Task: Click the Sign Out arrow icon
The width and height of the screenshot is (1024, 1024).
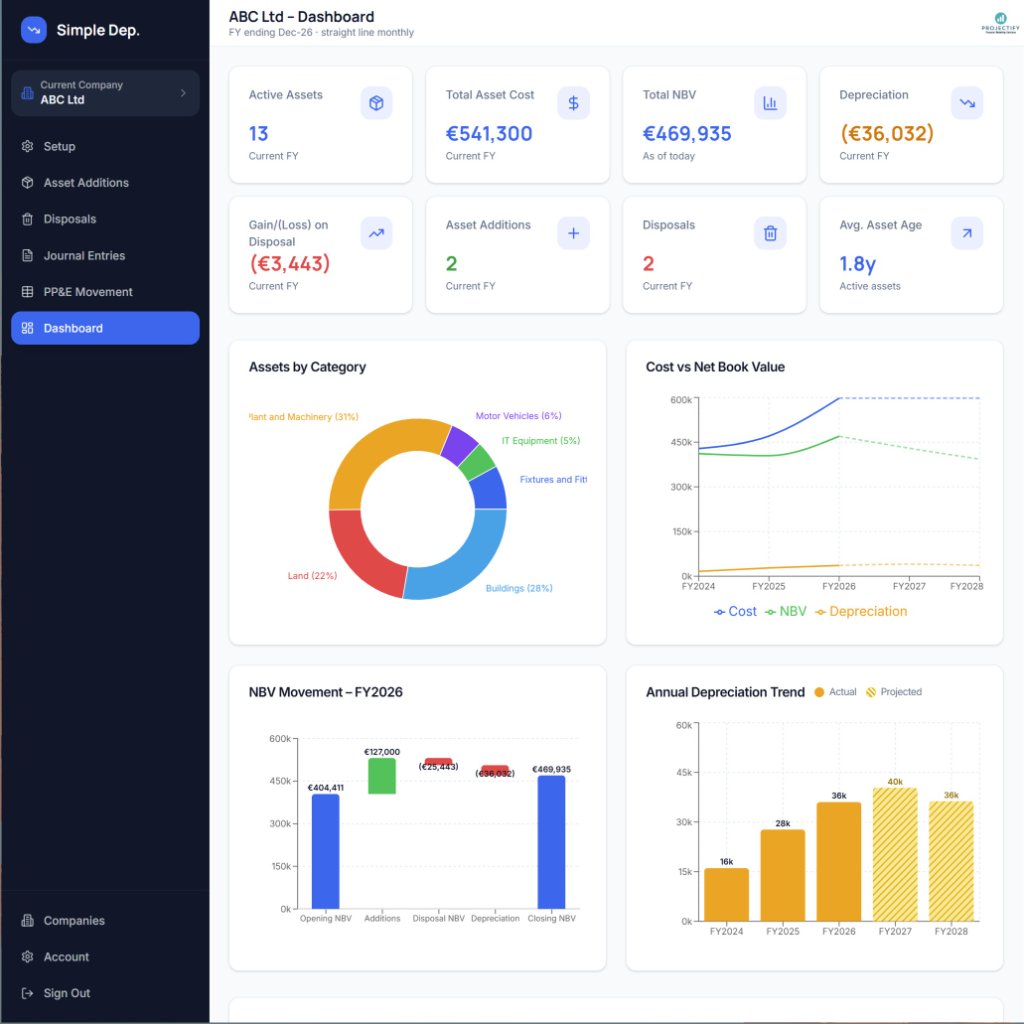Action: (x=27, y=993)
